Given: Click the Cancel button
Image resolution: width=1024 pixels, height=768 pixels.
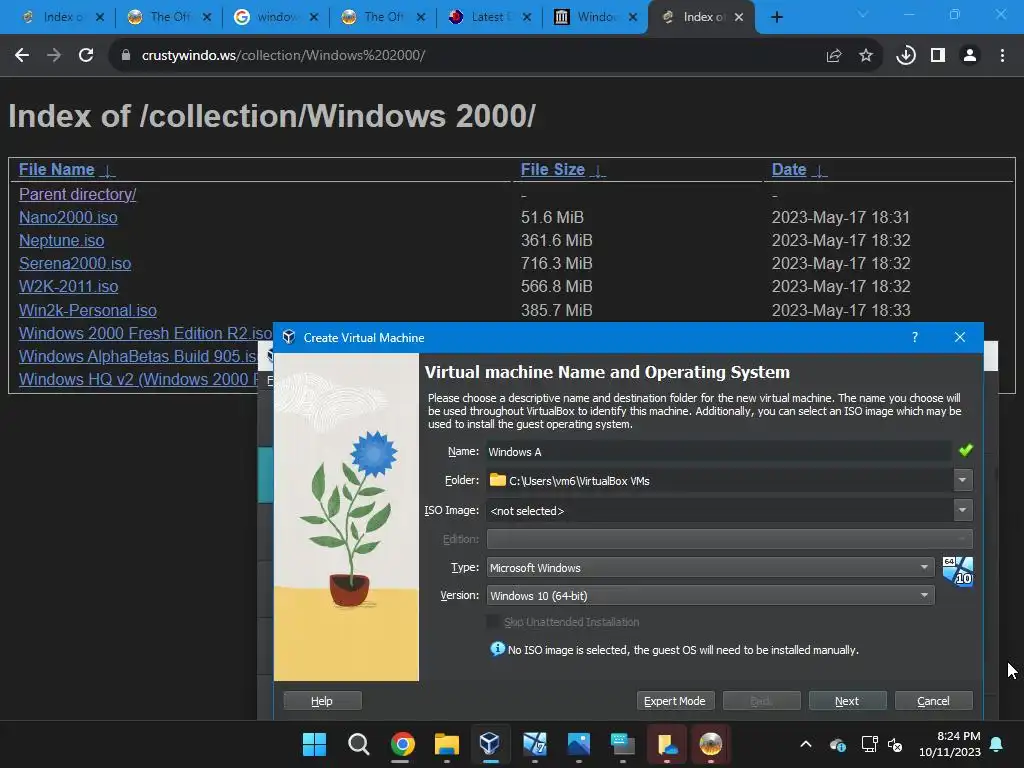Looking at the screenshot, I should pyautogui.click(x=933, y=701).
